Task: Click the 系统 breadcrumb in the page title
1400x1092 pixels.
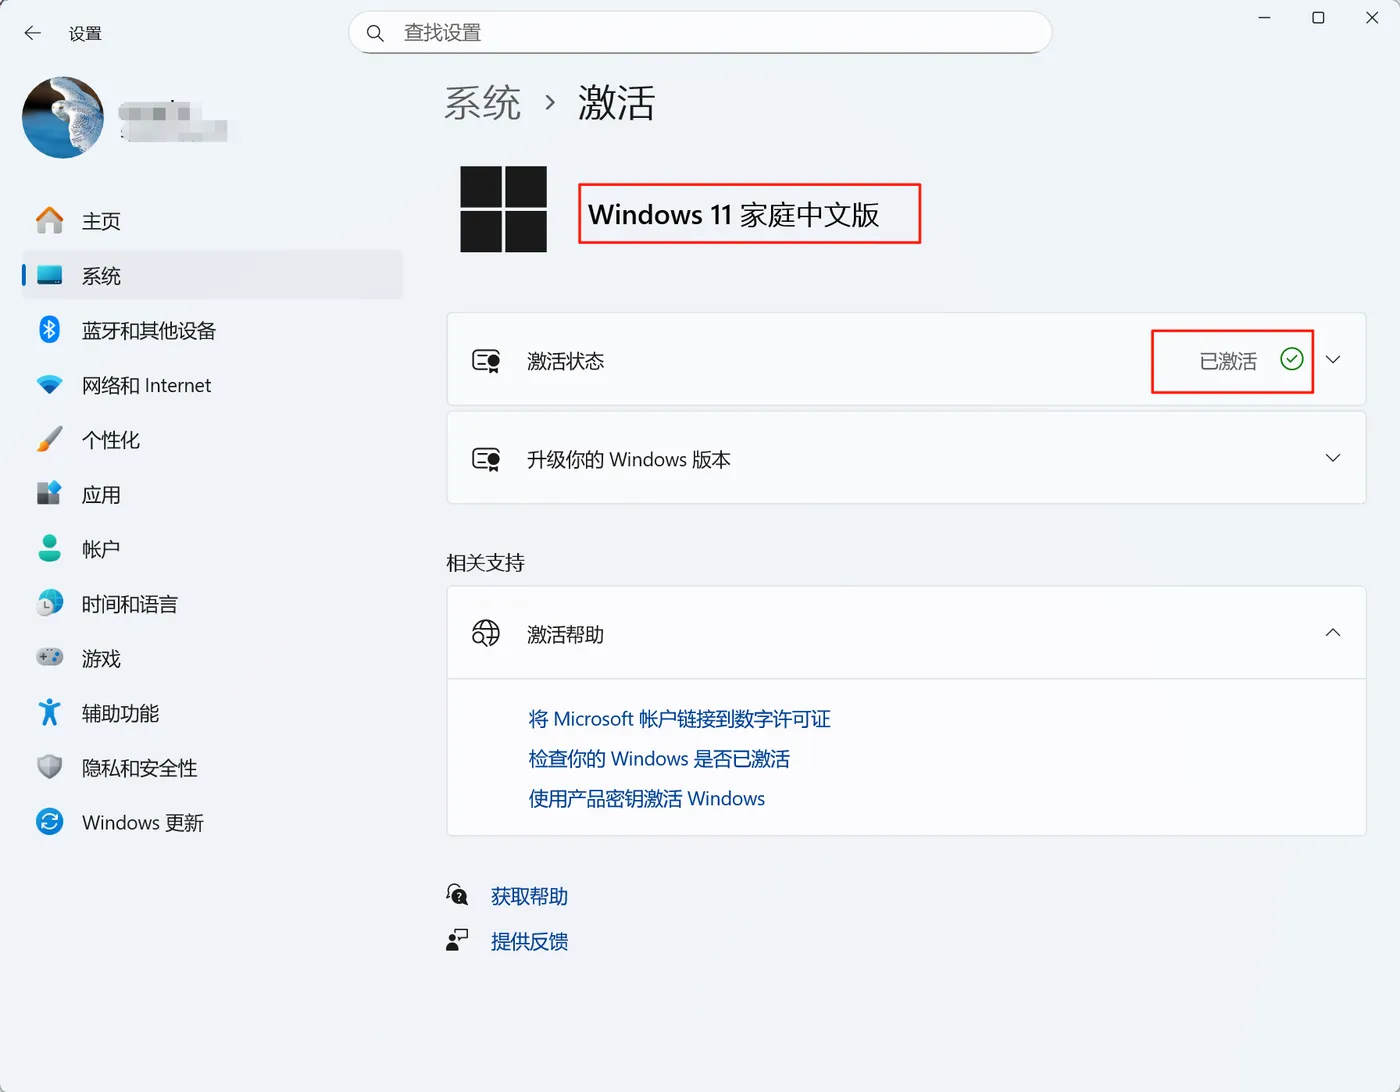Action: (482, 102)
